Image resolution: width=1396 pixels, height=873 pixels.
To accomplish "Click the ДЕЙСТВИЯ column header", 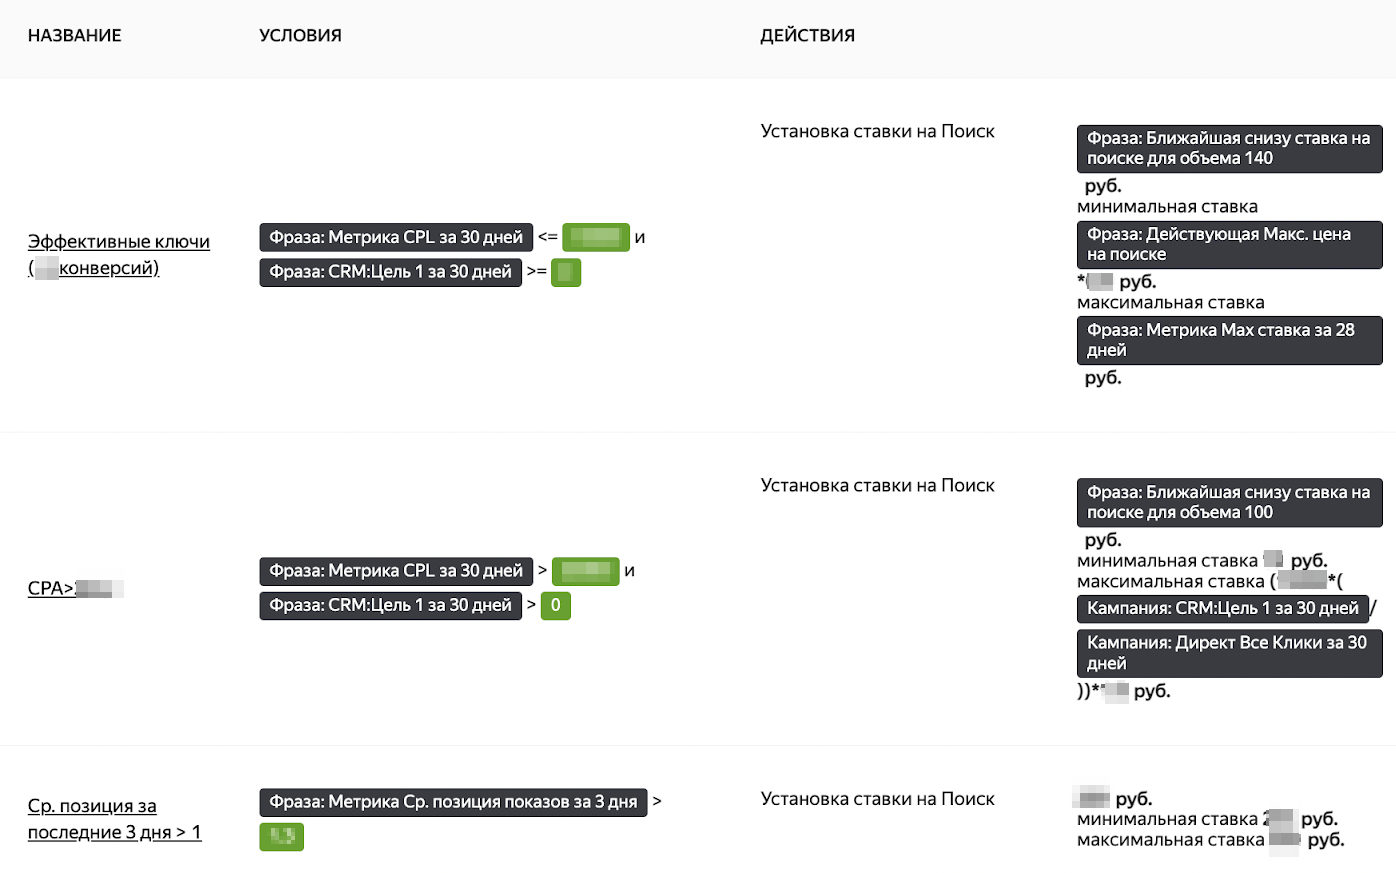I will 808,35.
